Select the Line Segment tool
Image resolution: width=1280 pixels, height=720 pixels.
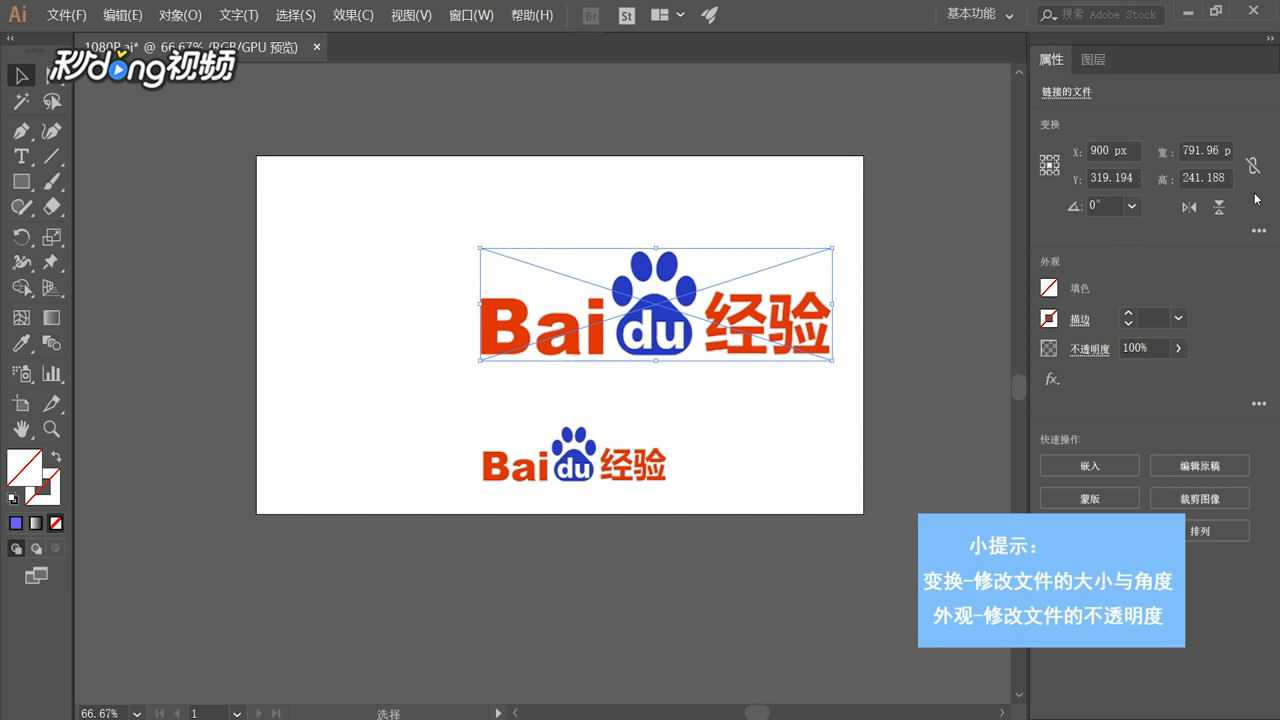coord(52,156)
